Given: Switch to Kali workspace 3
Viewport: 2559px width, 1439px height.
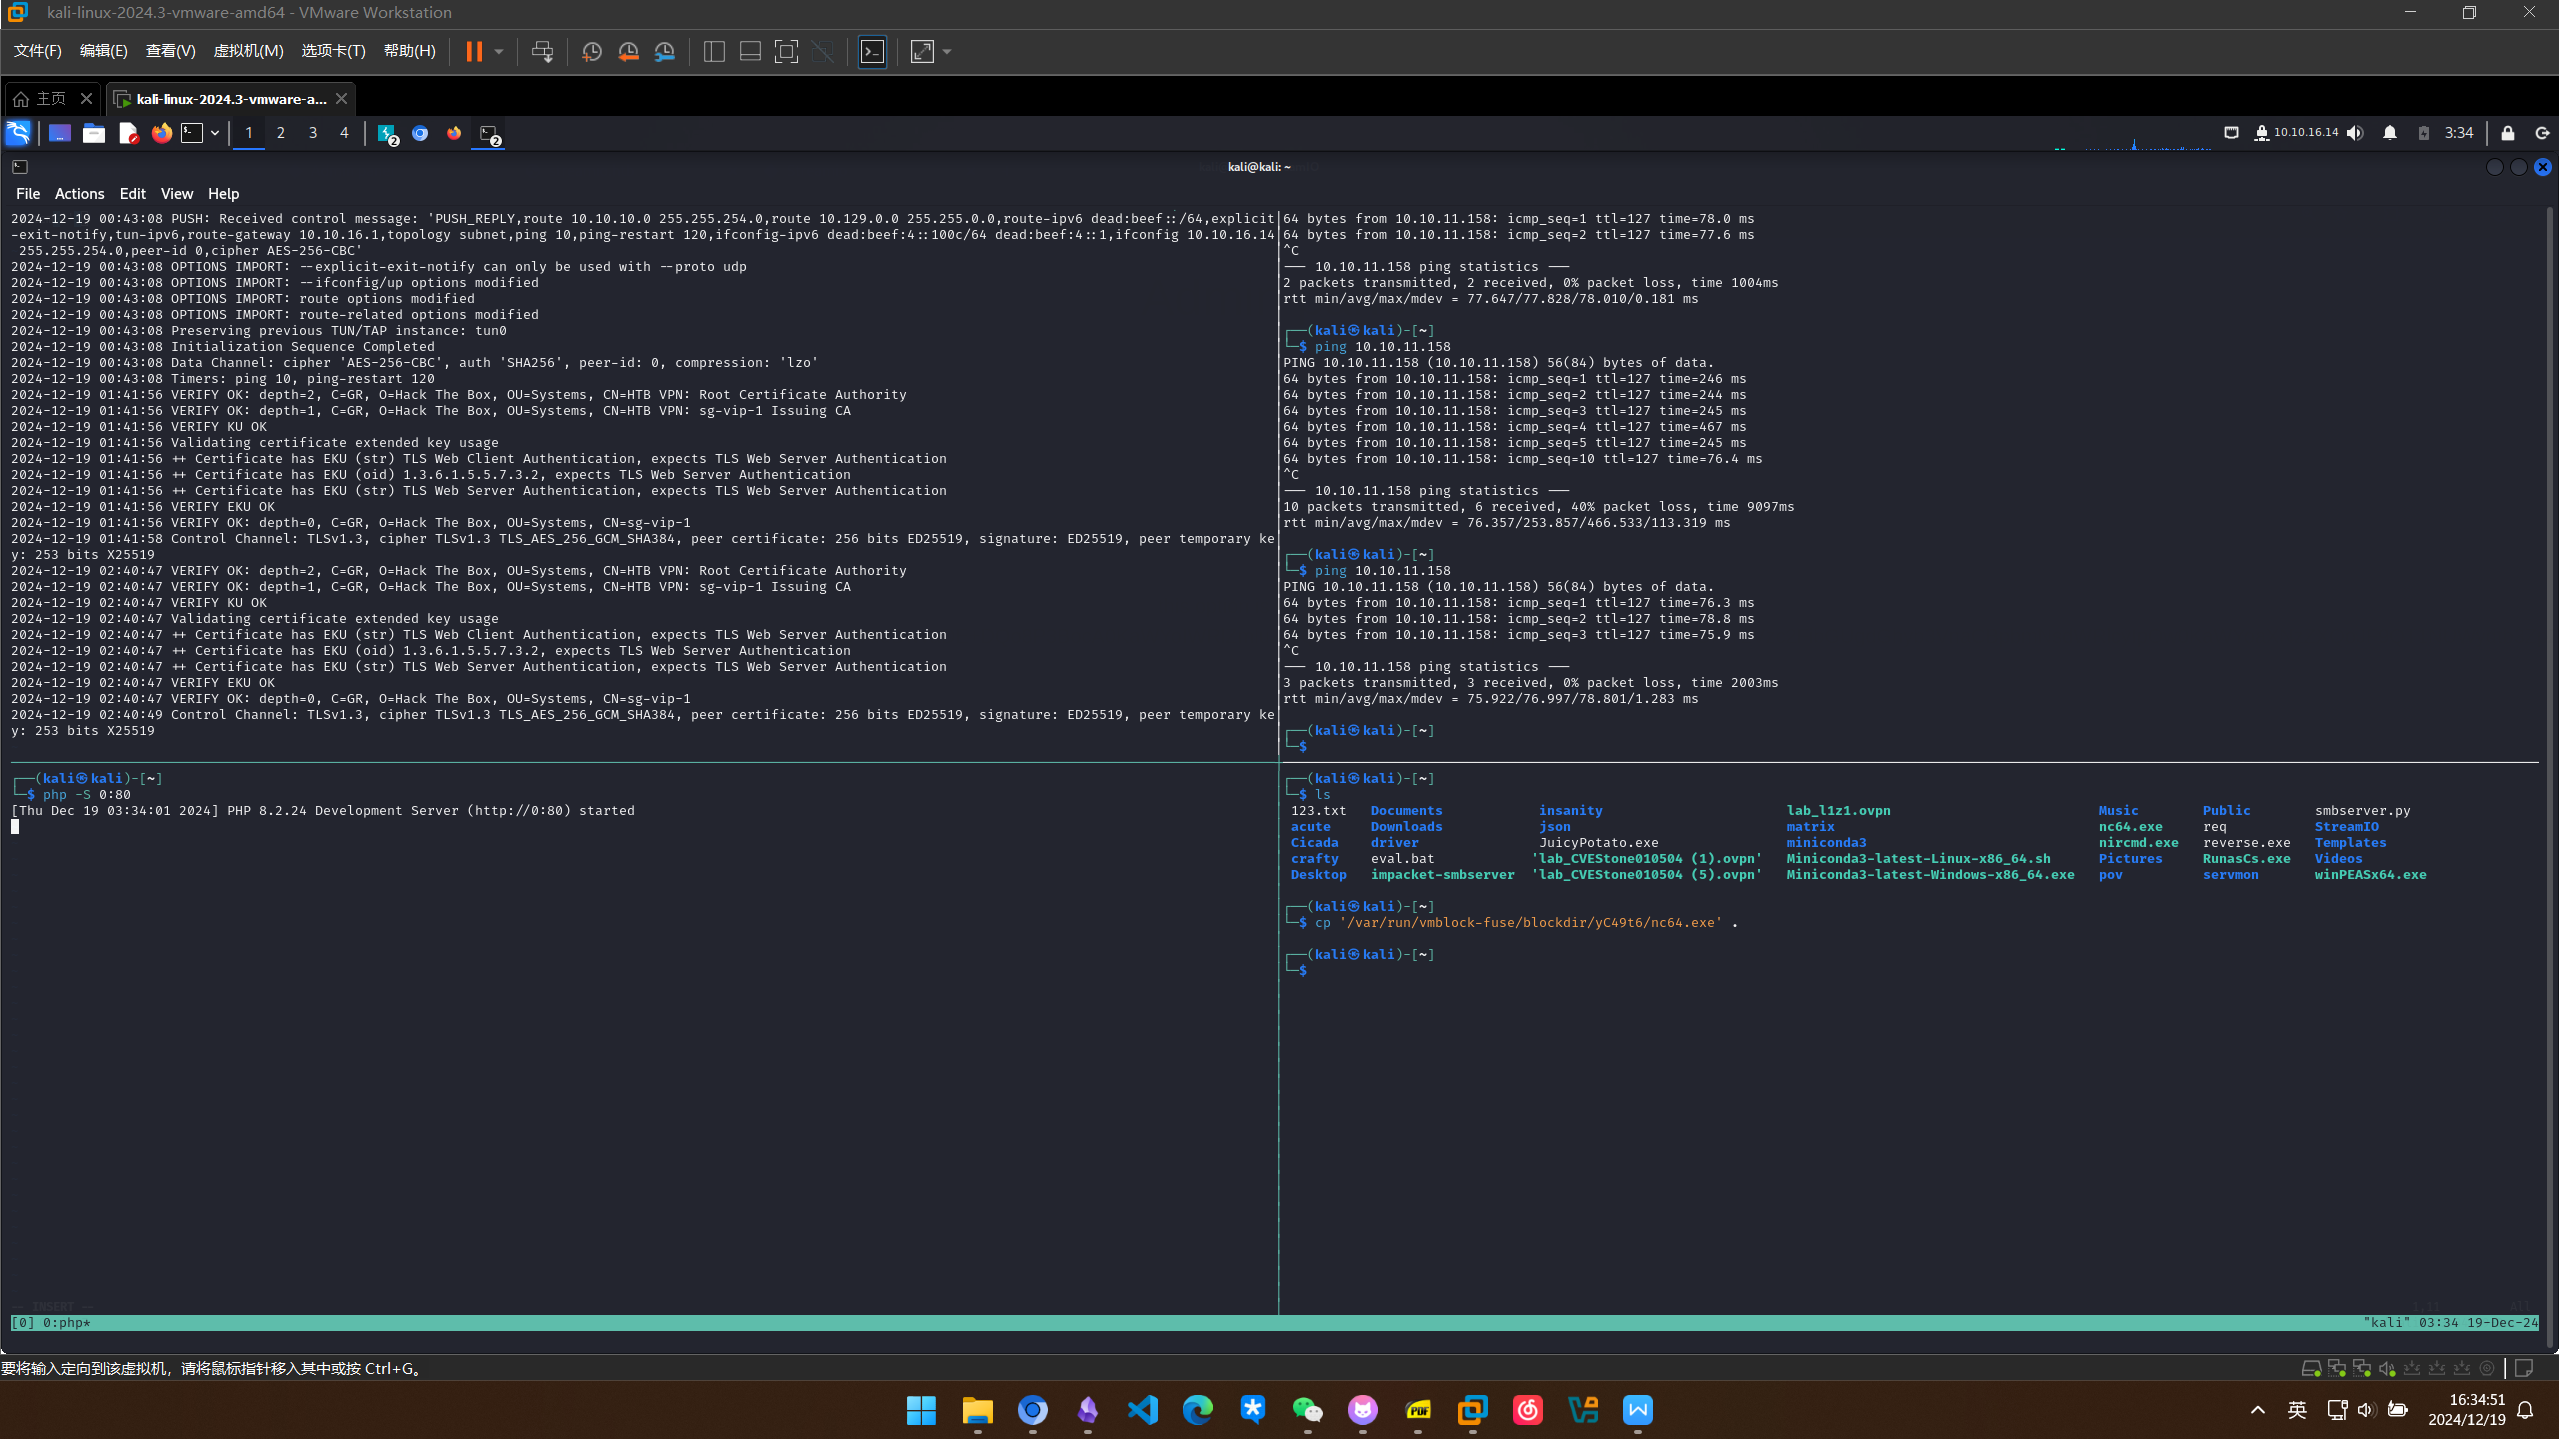Looking at the screenshot, I should tap(313, 133).
